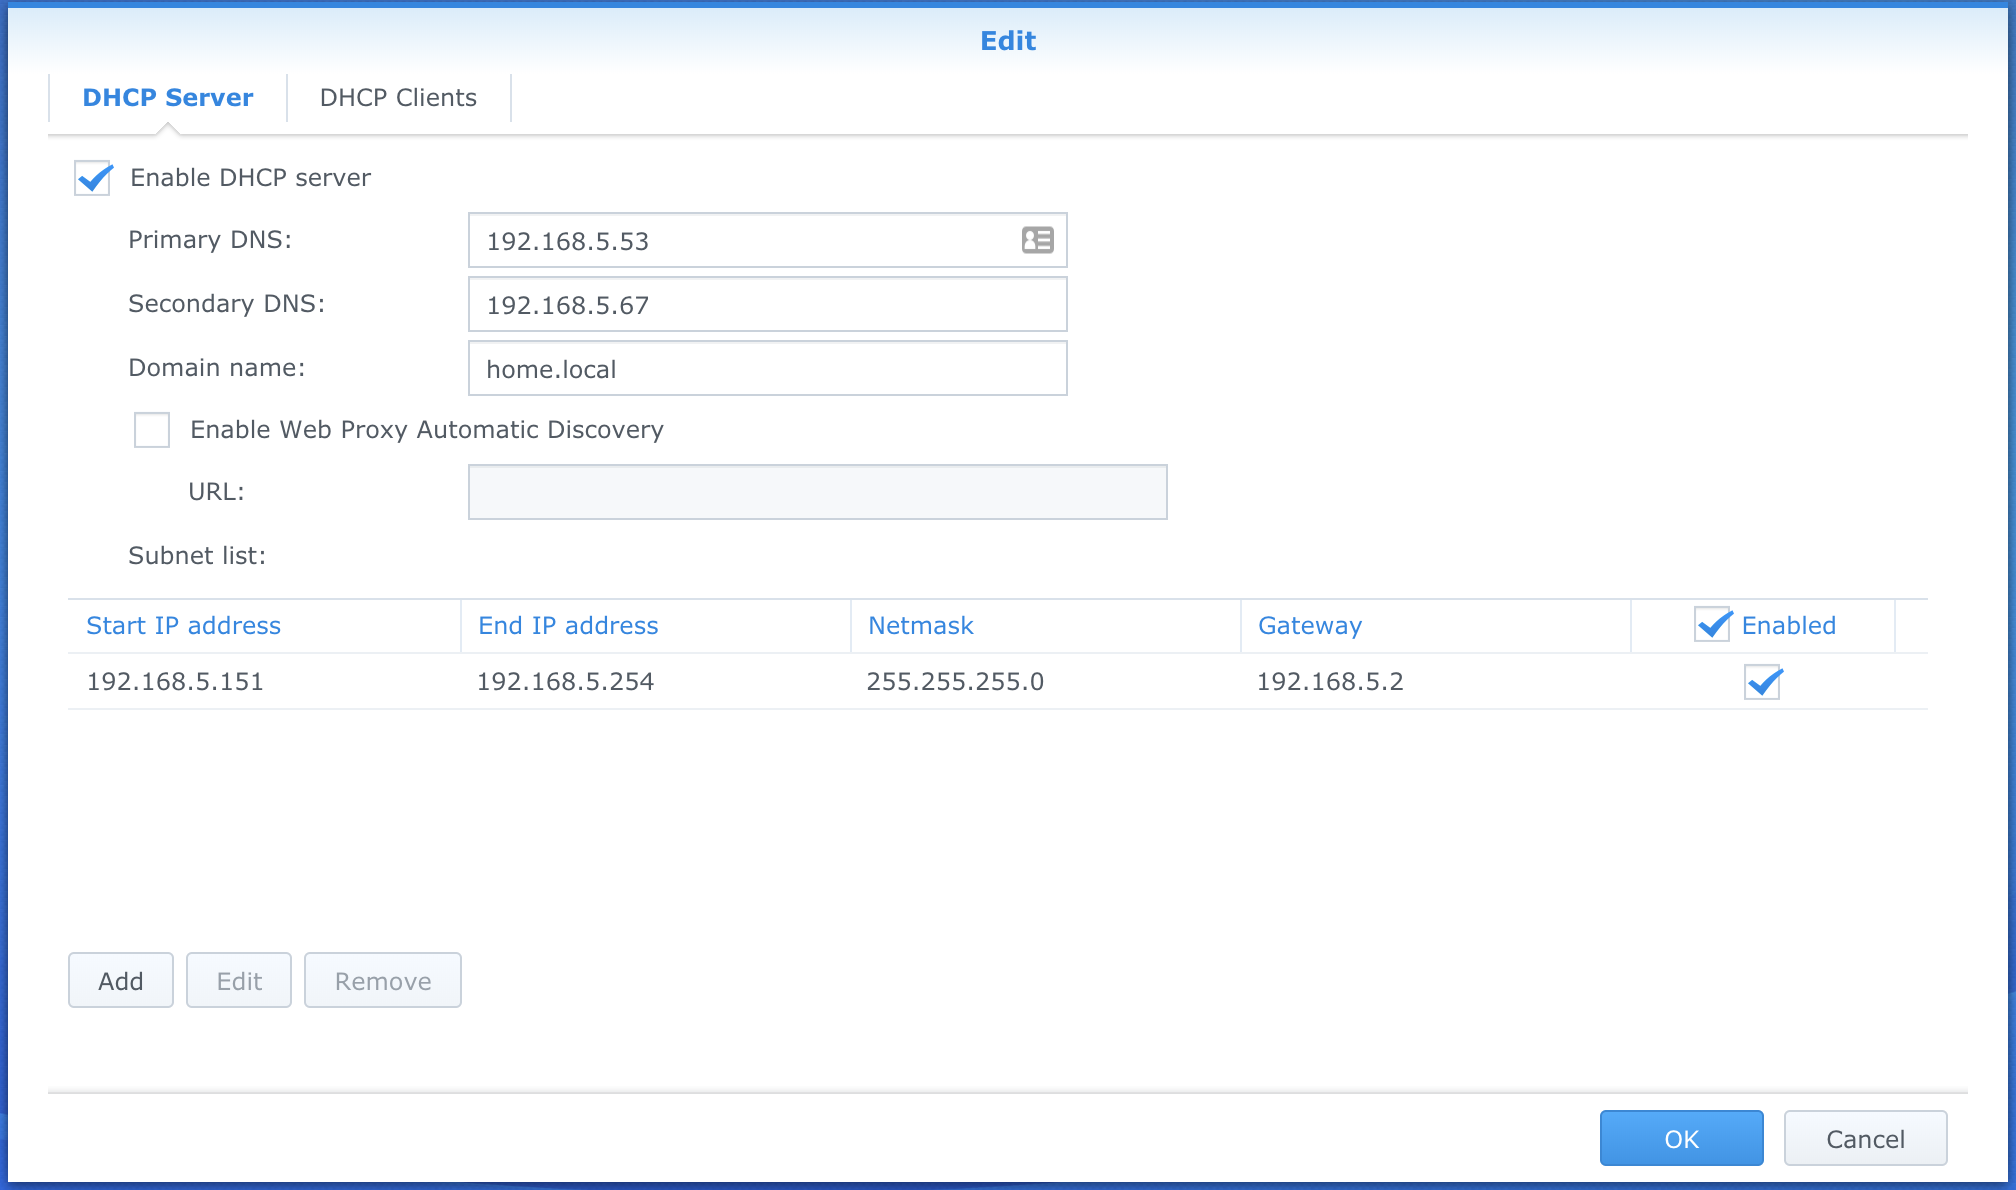
Task: Click the Edit subnet button
Action: 239,981
